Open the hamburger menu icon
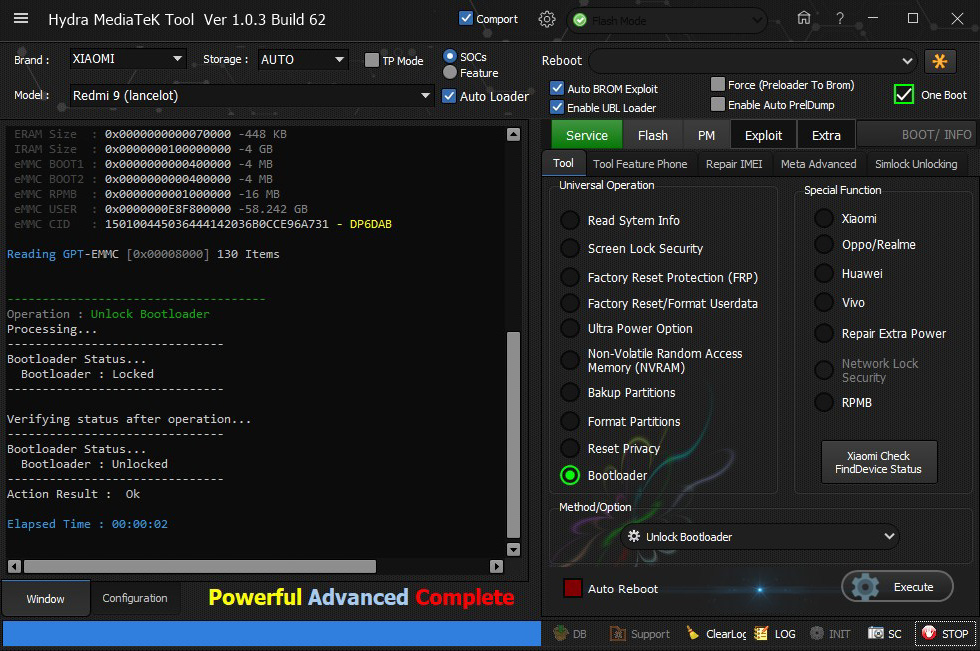980x651 pixels. point(20,19)
